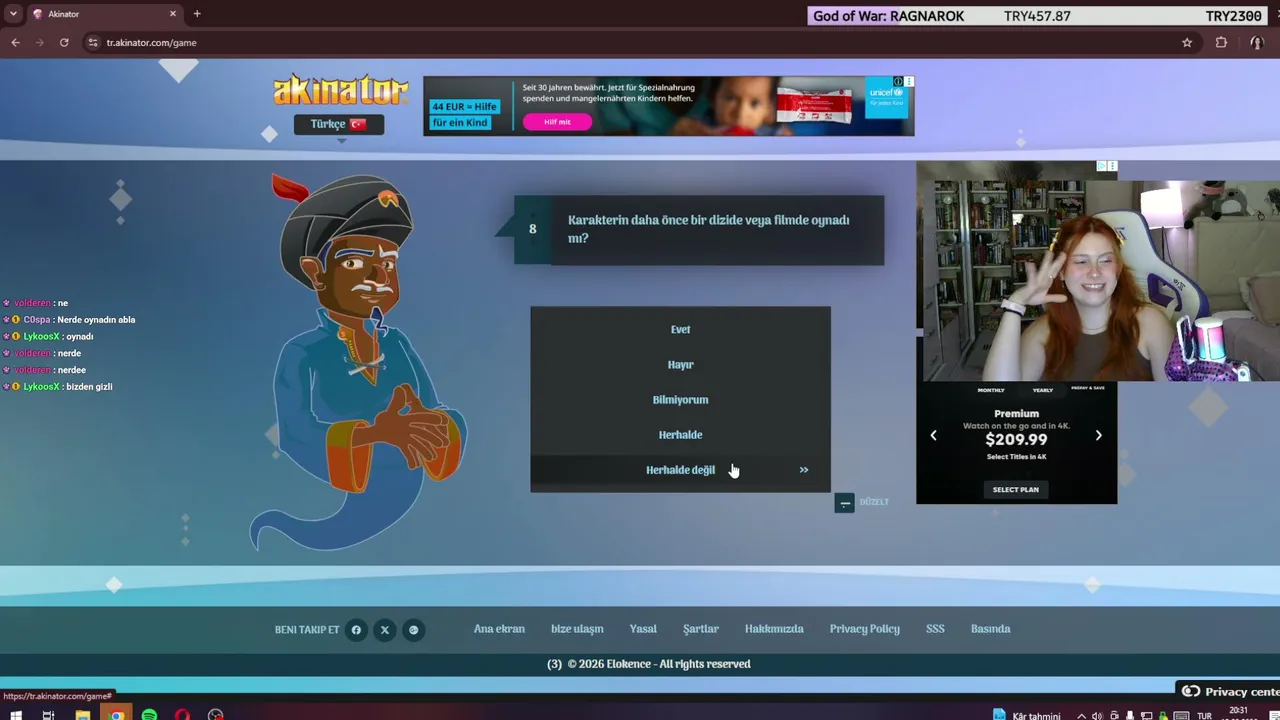Open the browser extensions puzzle icon

pos(1221,43)
